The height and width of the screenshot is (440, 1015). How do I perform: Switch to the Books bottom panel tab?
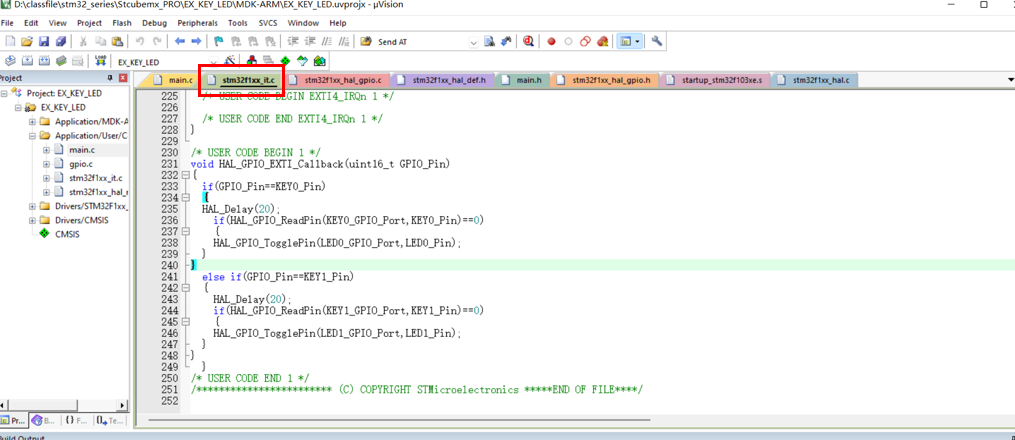[45, 421]
